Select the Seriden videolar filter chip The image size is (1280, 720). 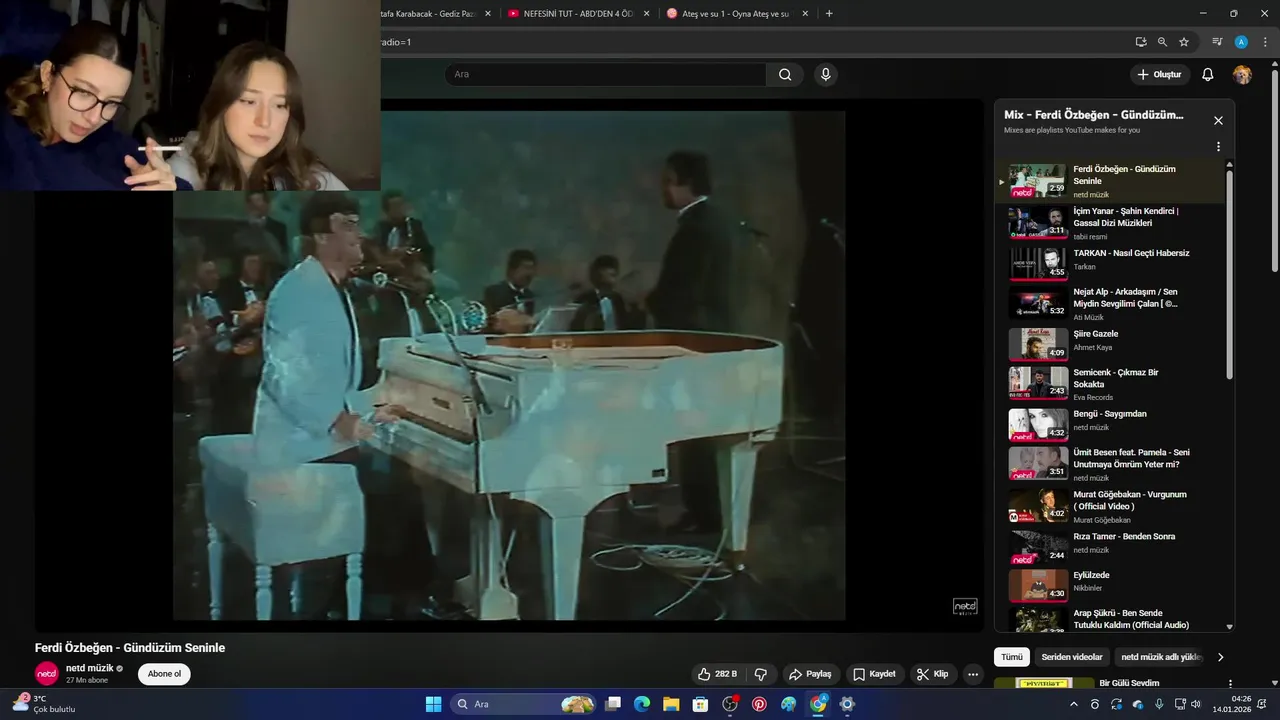(1072, 657)
